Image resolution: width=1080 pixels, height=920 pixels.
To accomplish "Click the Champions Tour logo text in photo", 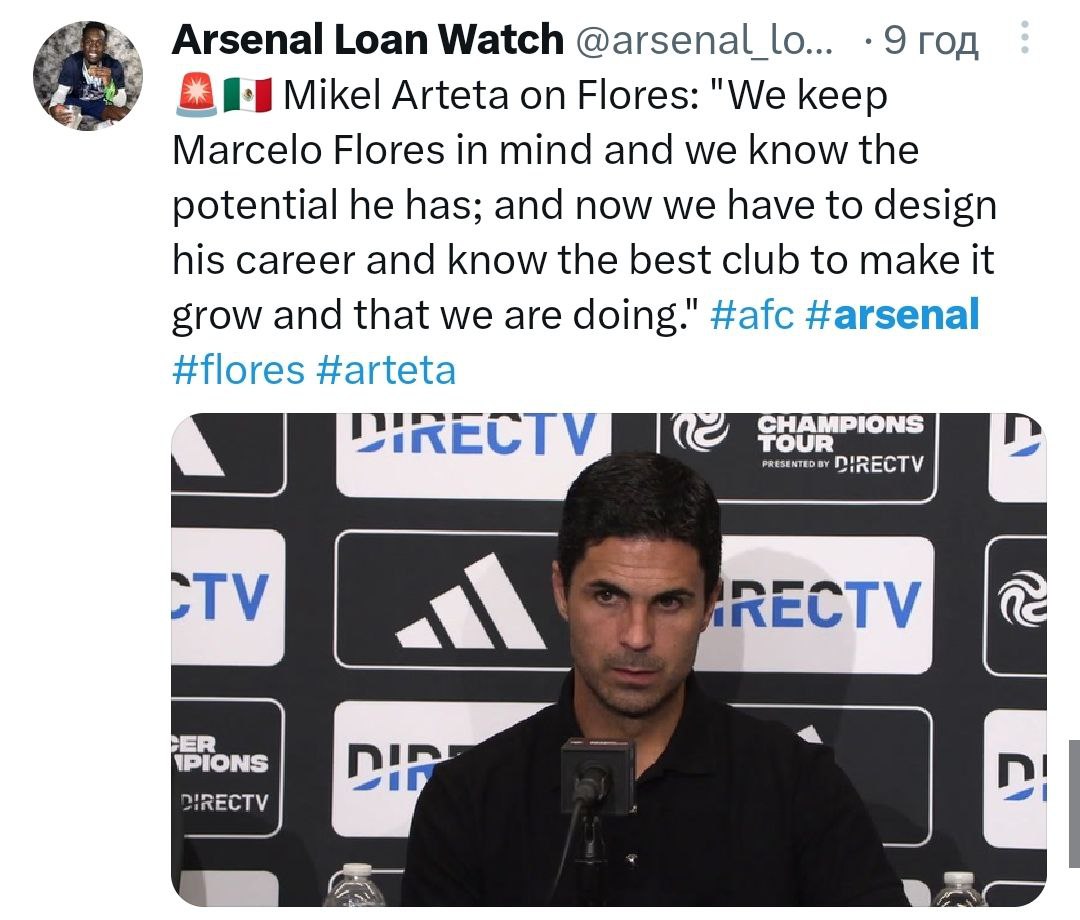I will 838,434.
